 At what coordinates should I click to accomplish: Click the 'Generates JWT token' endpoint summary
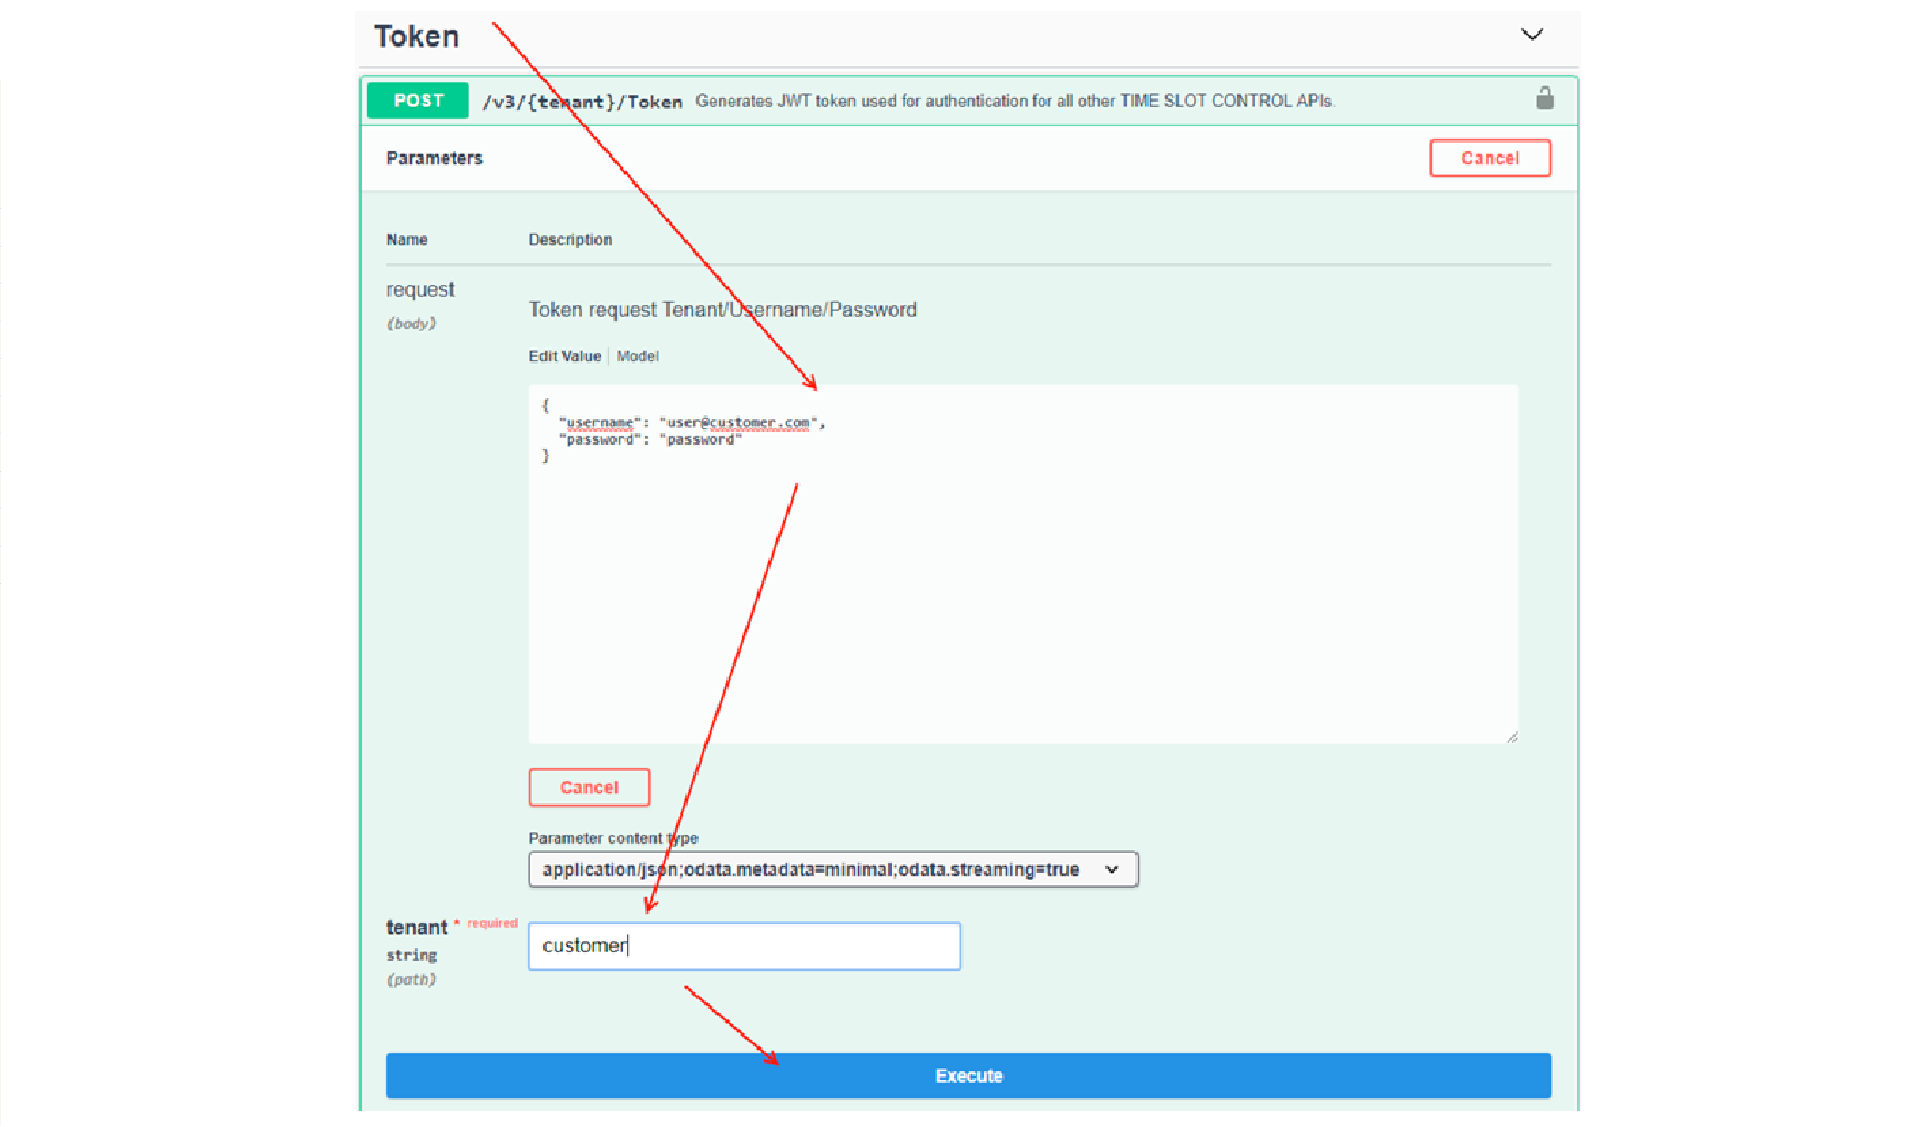tap(1014, 101)
